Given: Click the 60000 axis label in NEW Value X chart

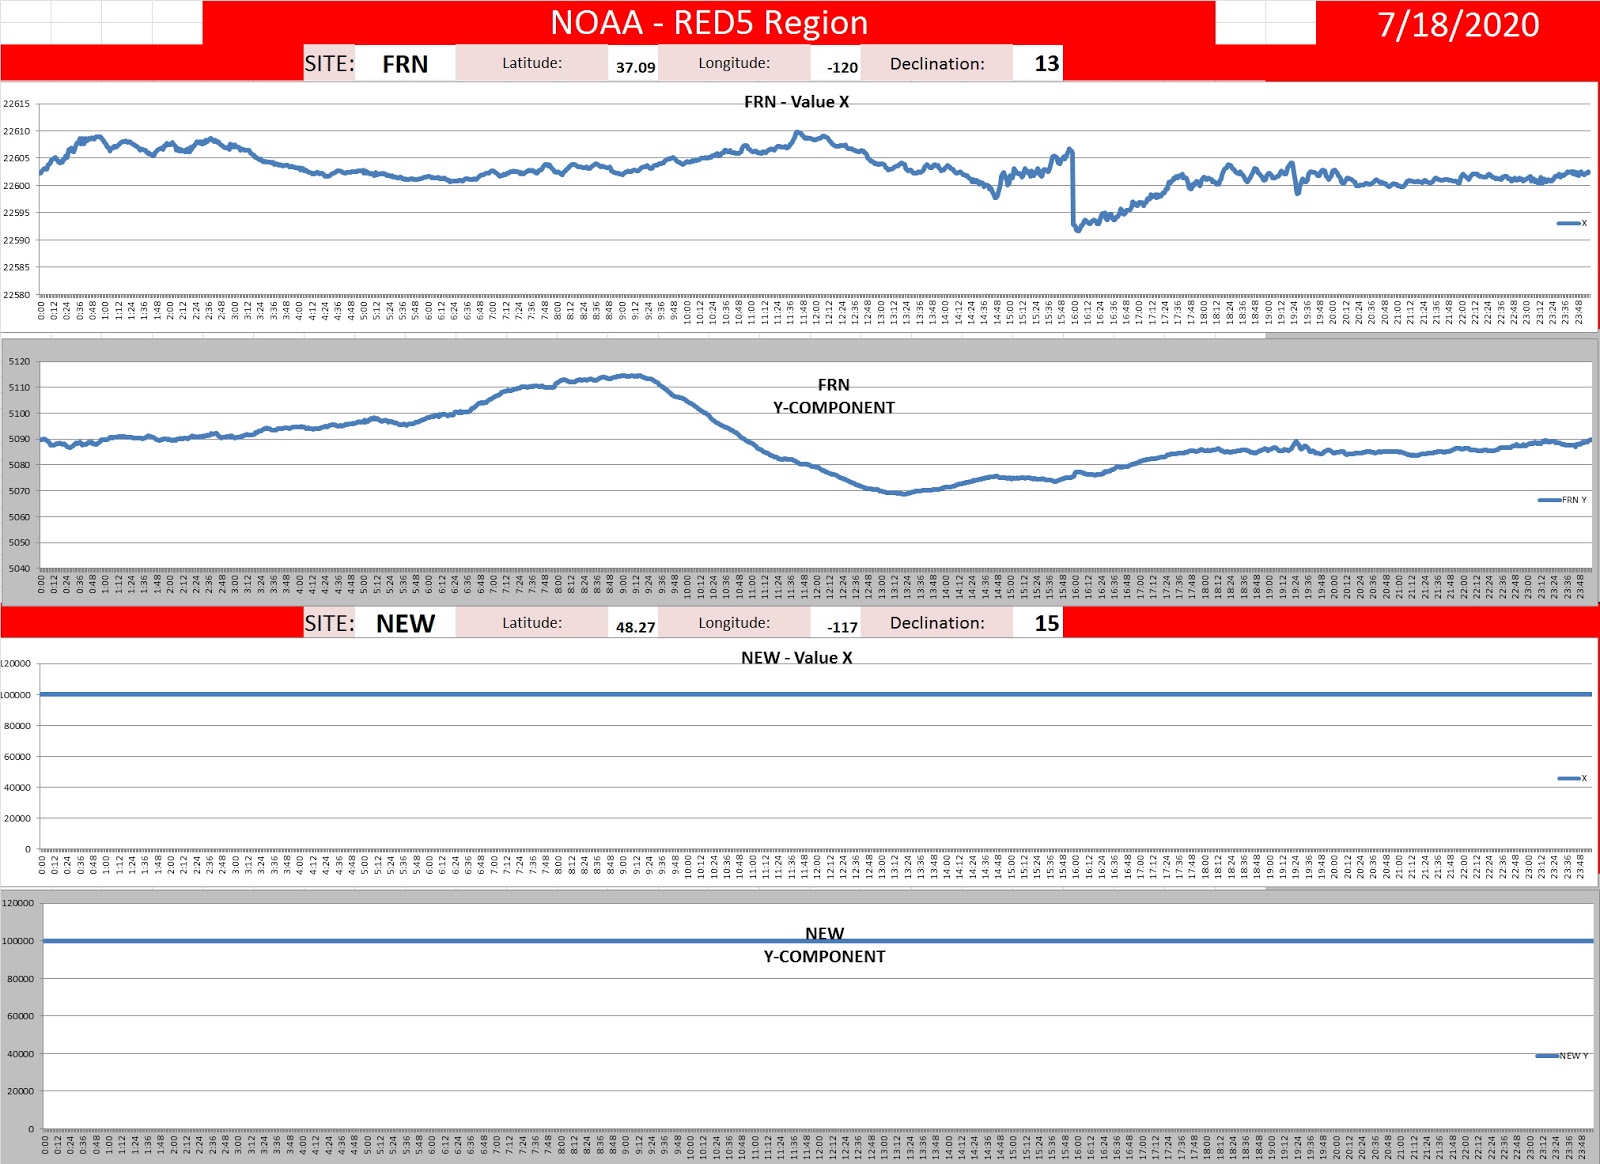Looking at the screenshot, I should tap(17, 757).
